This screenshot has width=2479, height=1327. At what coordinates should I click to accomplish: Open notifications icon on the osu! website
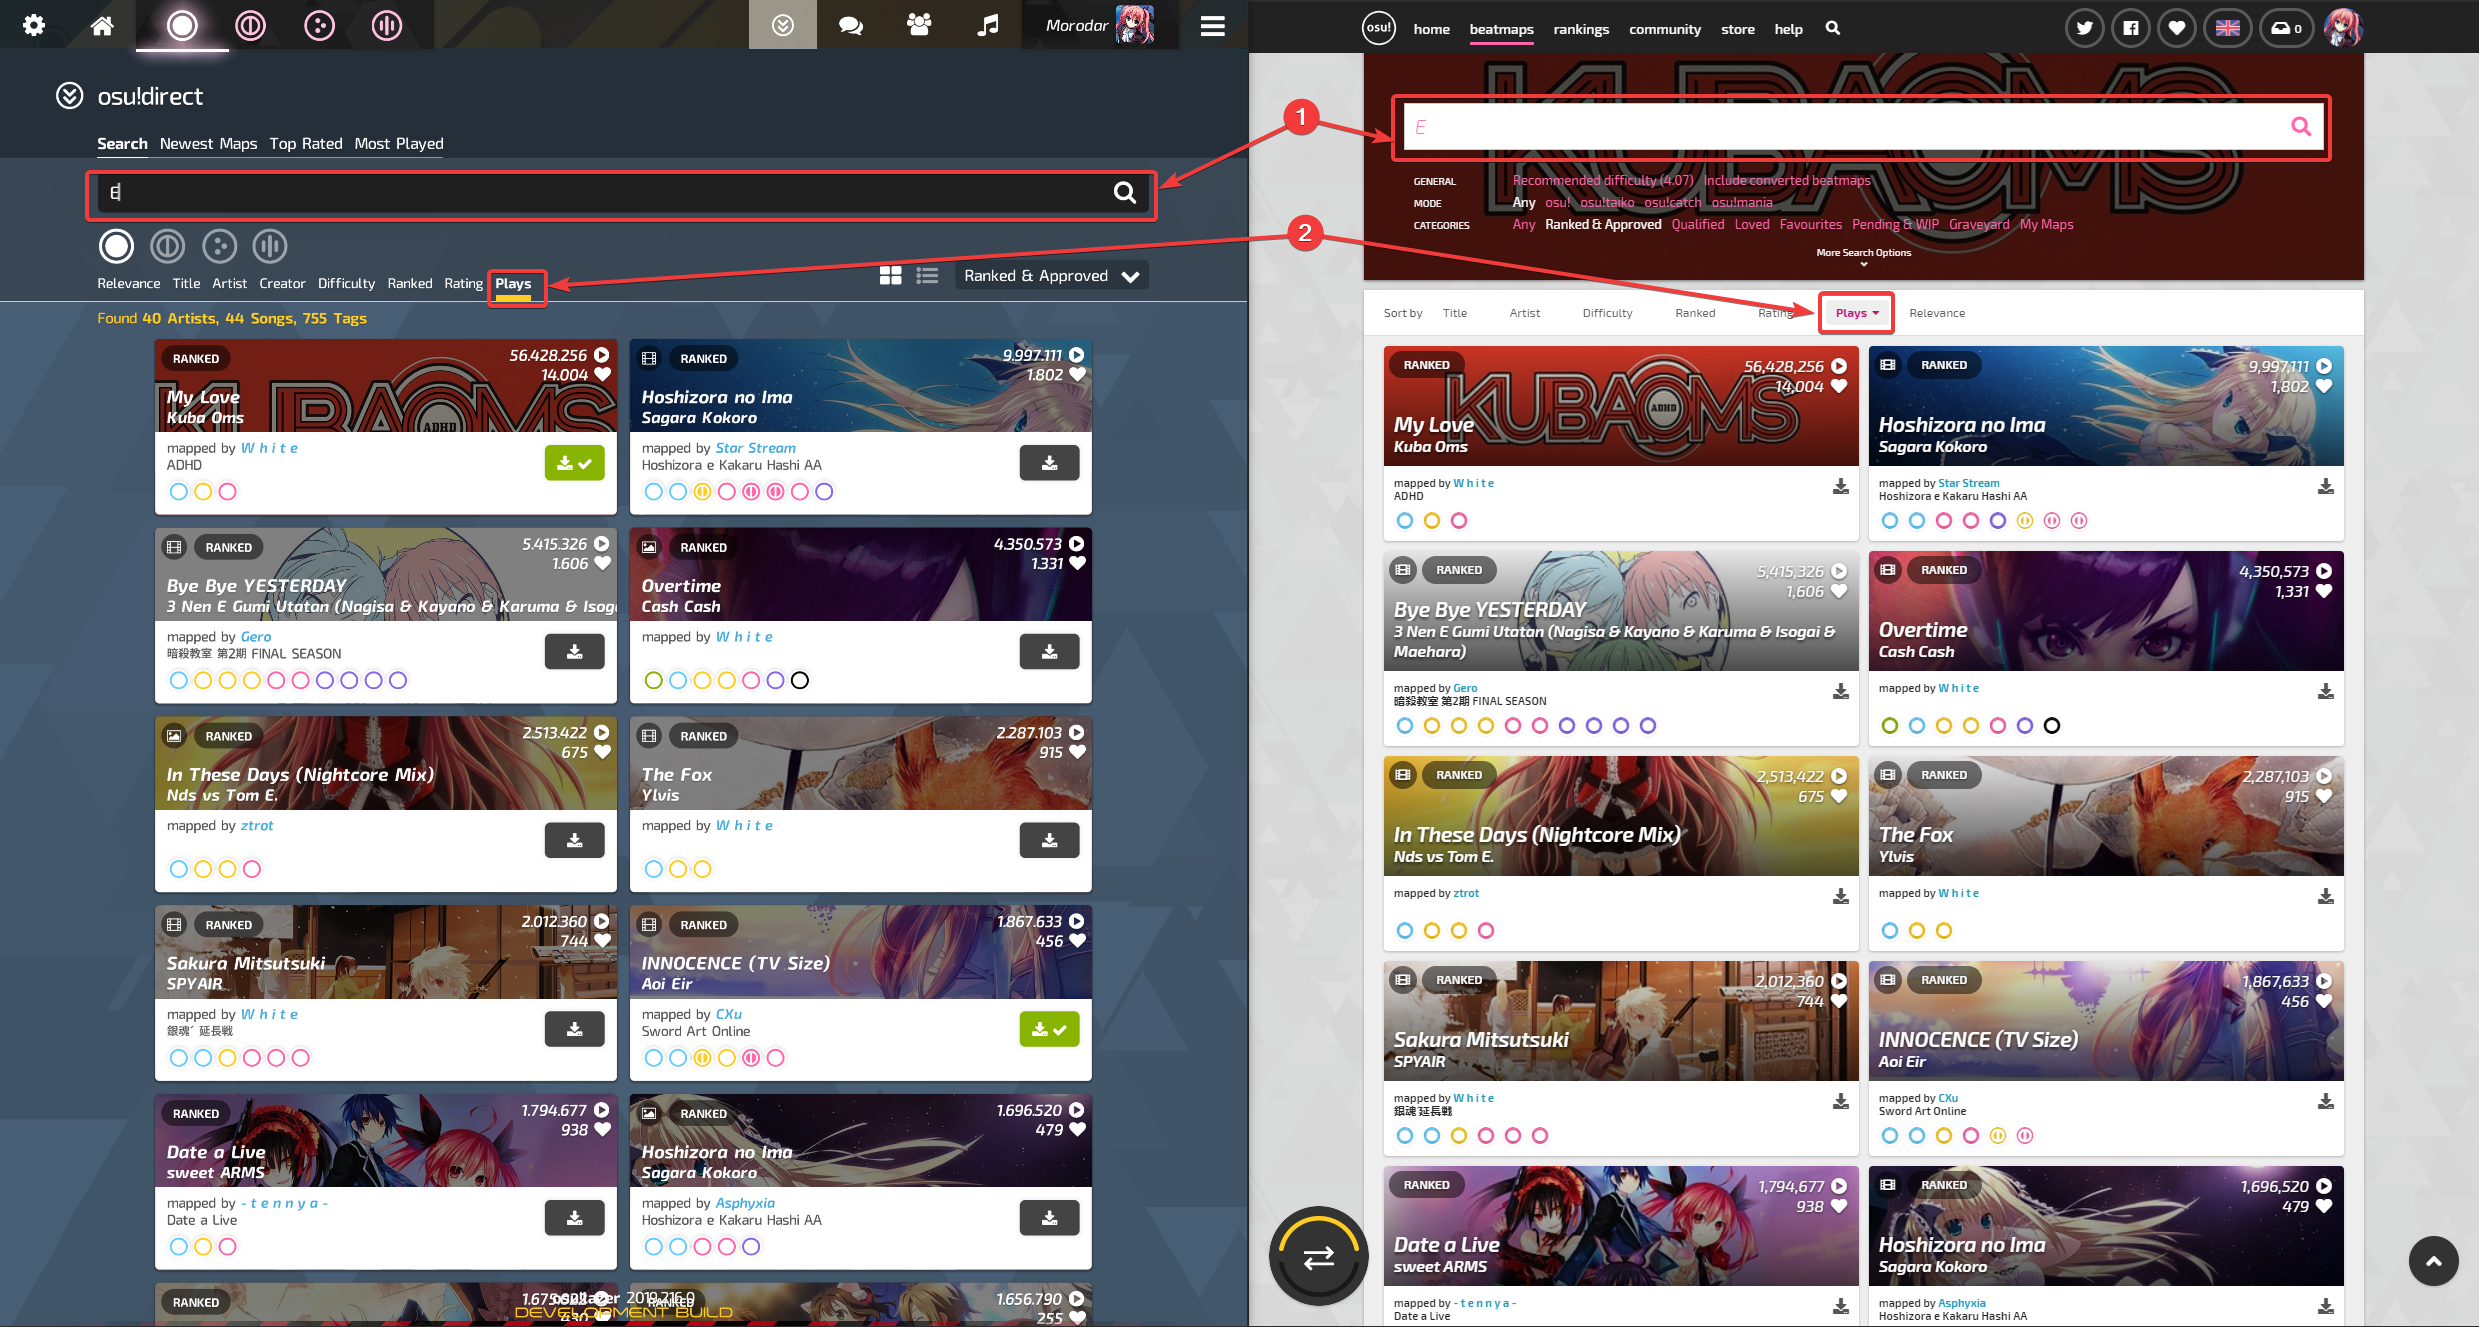point(2286,28)
